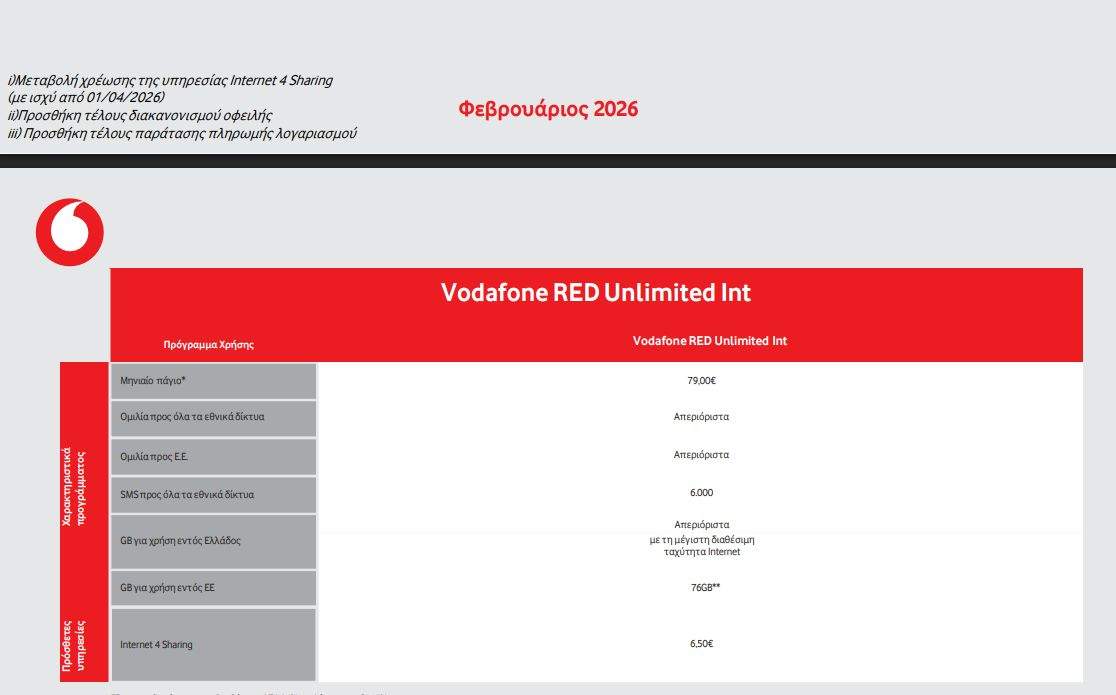Screen dimensions: 1116x695
Task: Select the Πρόγραμμα Χρήσης header cell
Action: pyautogui.click(x=209, y=344)
